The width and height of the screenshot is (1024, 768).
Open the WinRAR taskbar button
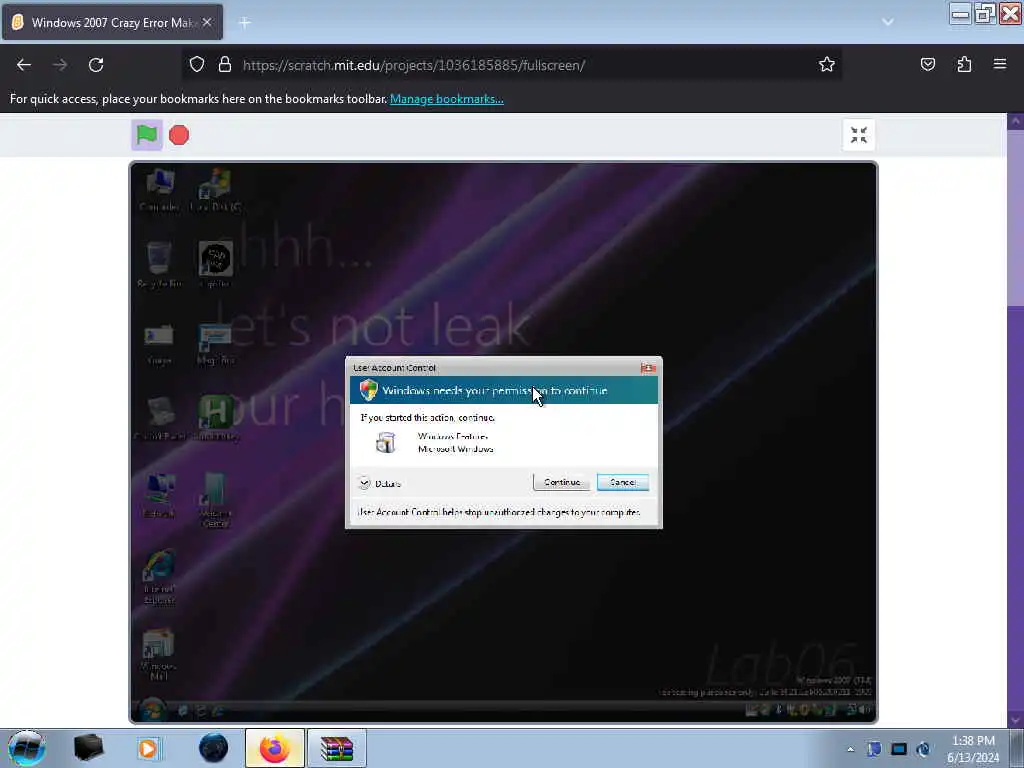(336, 748)
